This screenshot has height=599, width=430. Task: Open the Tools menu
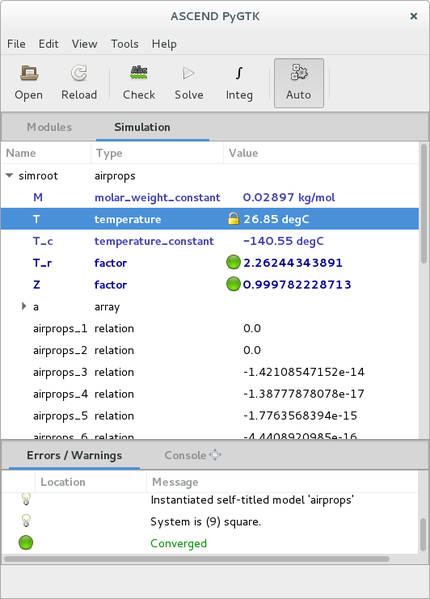[x=124, y=44]
